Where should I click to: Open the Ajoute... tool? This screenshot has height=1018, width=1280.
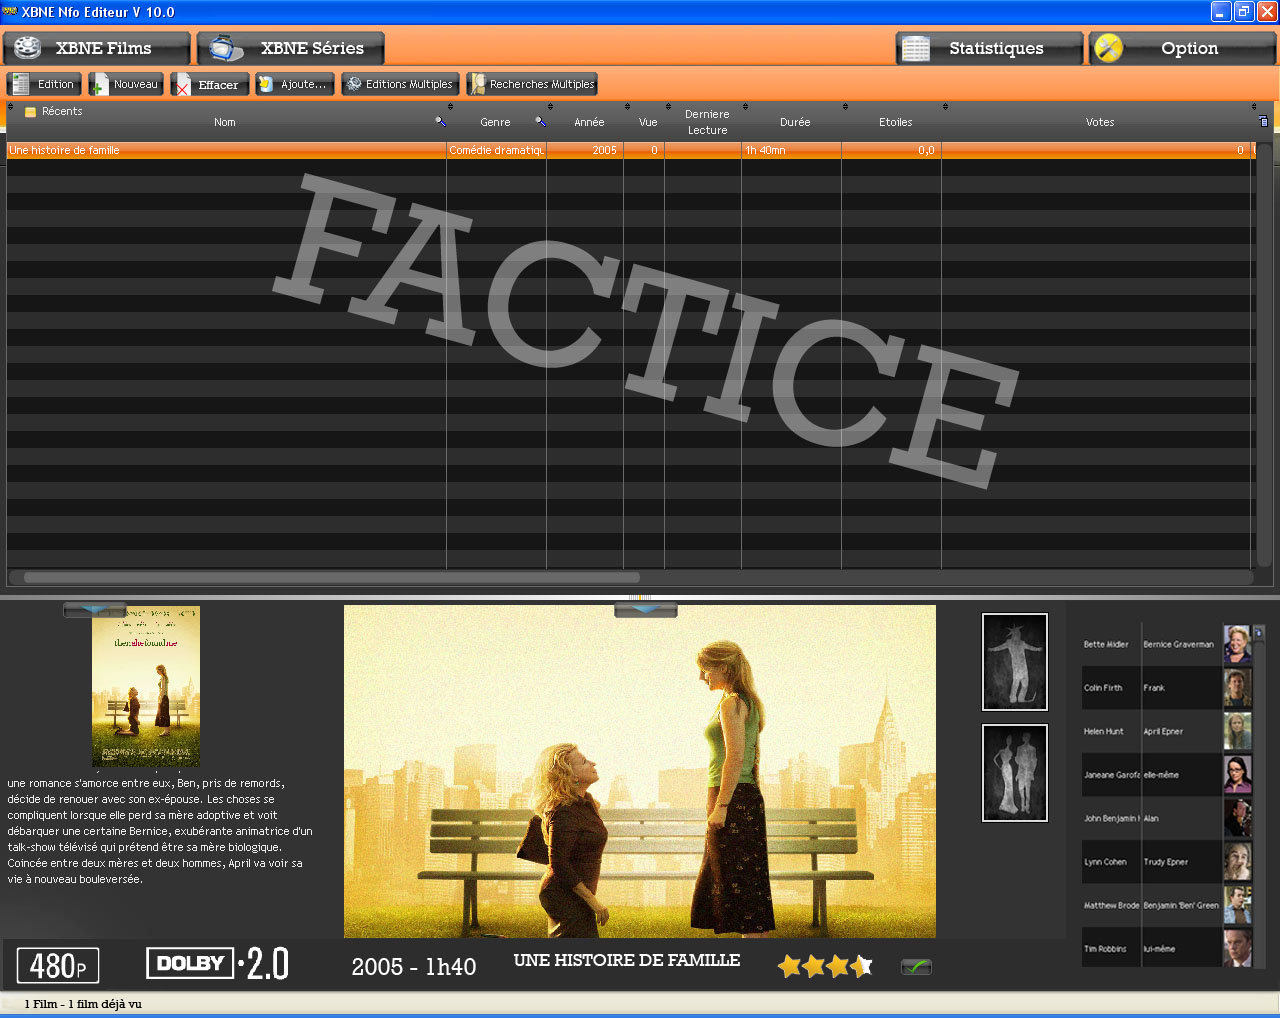click(x=294, y=85)
